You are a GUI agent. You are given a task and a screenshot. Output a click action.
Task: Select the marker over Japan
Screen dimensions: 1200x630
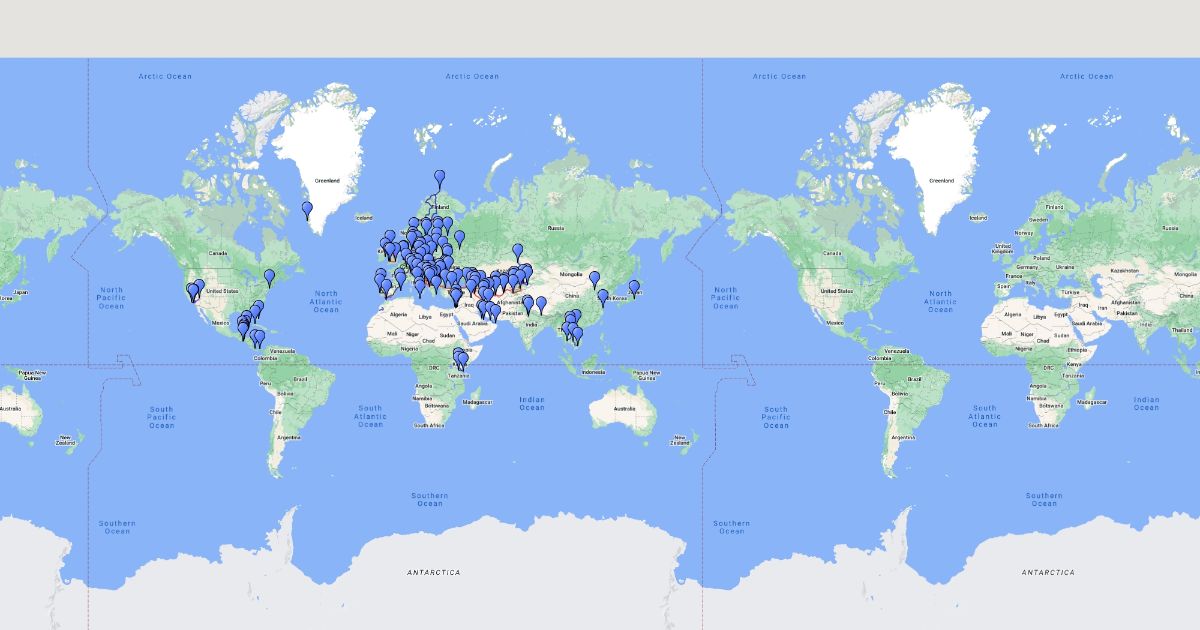click(x=633, y=288)
